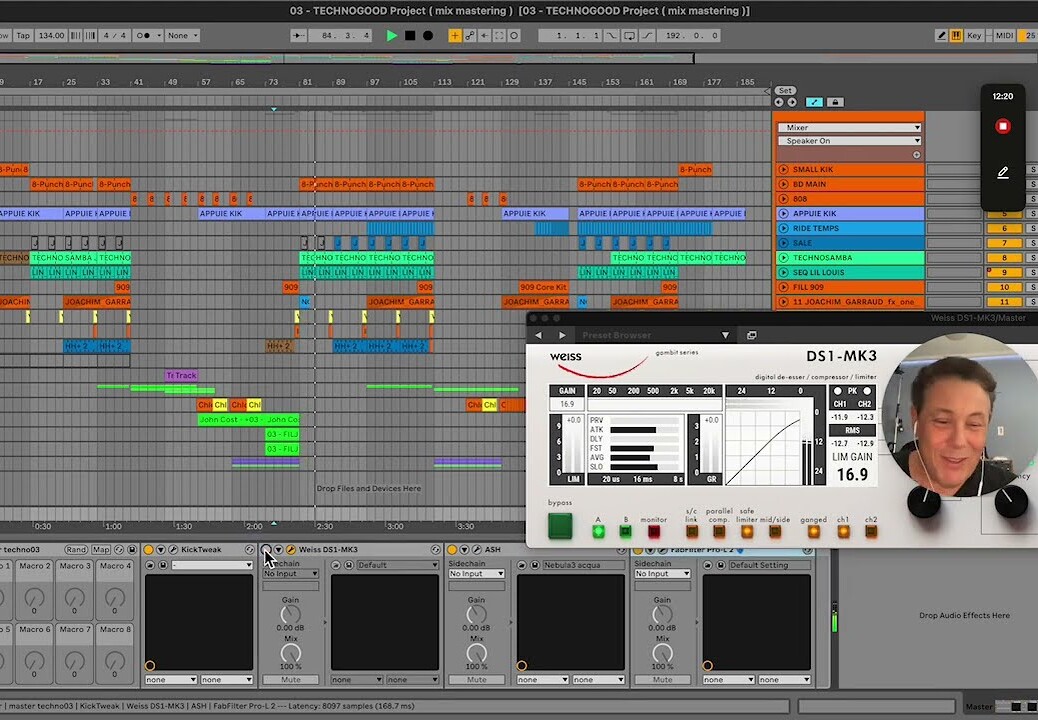The width and height of the screenshot is (1038, 720).
Task: Open the None quantization dropdown
Action: pyautogui.click(x=183, y=36)
